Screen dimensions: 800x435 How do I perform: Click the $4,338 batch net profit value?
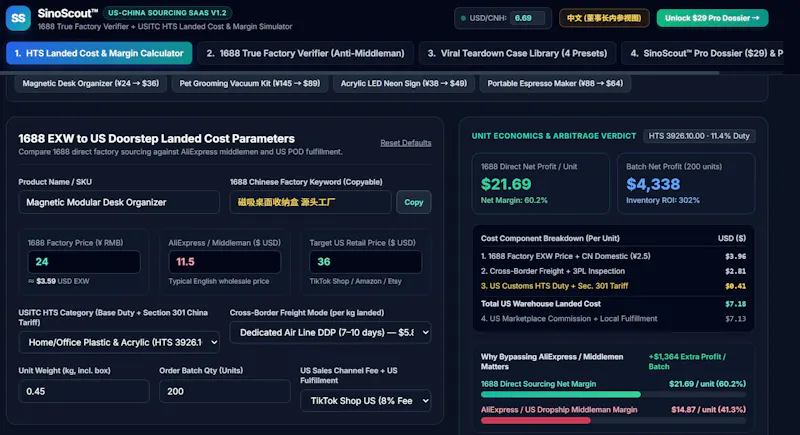coord(653,184)
